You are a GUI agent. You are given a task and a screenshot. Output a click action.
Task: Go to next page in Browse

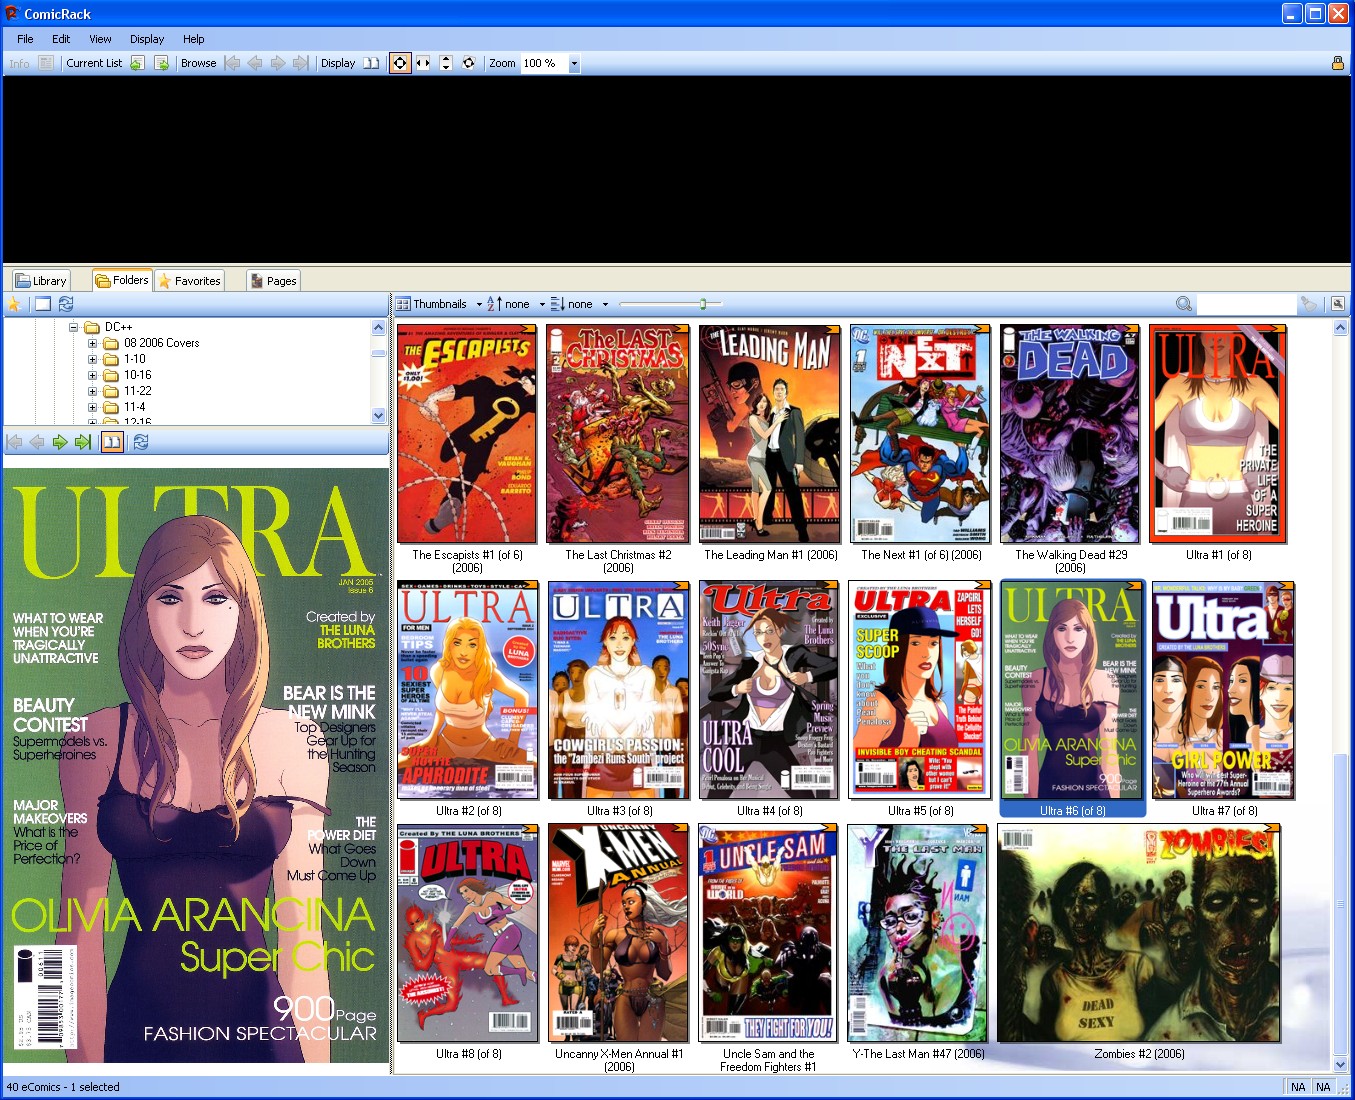[278, 63]
